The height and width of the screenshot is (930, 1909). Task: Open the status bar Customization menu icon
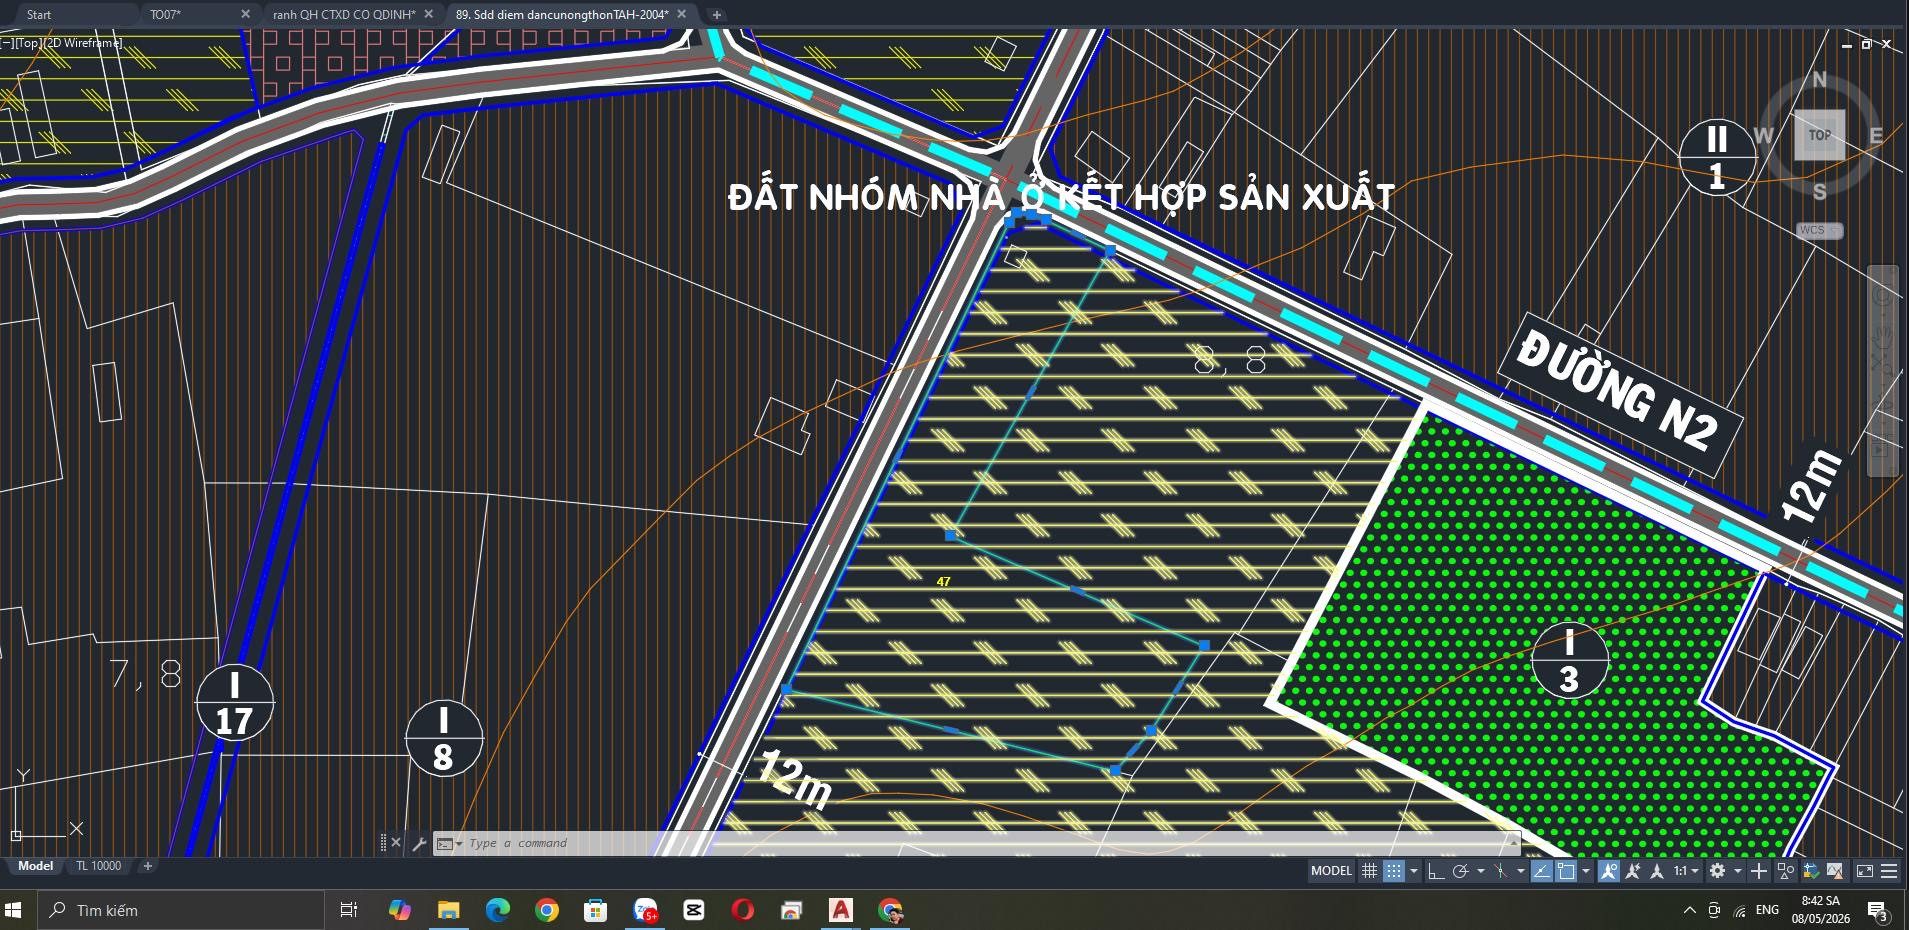pyautogui.click(x=1889, y=871)
